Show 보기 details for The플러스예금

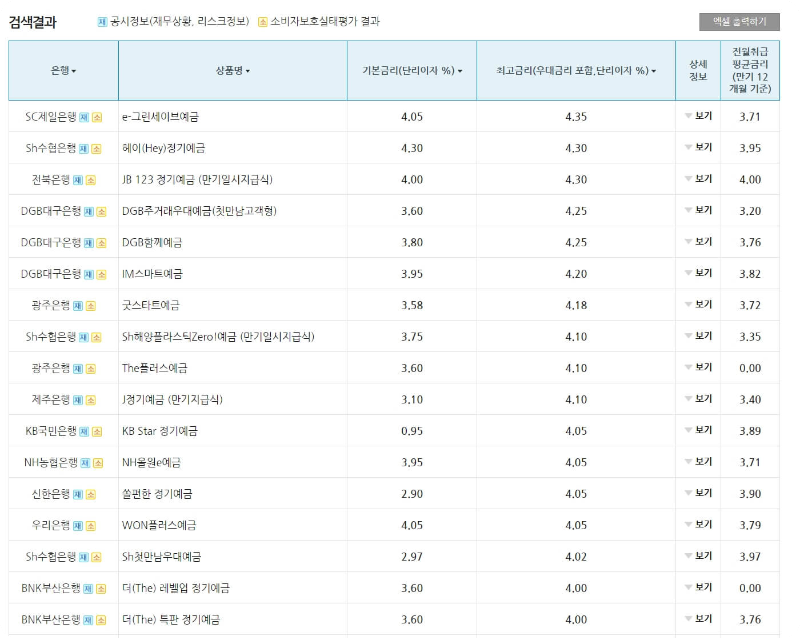pyautogui.click(x=698, y=367)
